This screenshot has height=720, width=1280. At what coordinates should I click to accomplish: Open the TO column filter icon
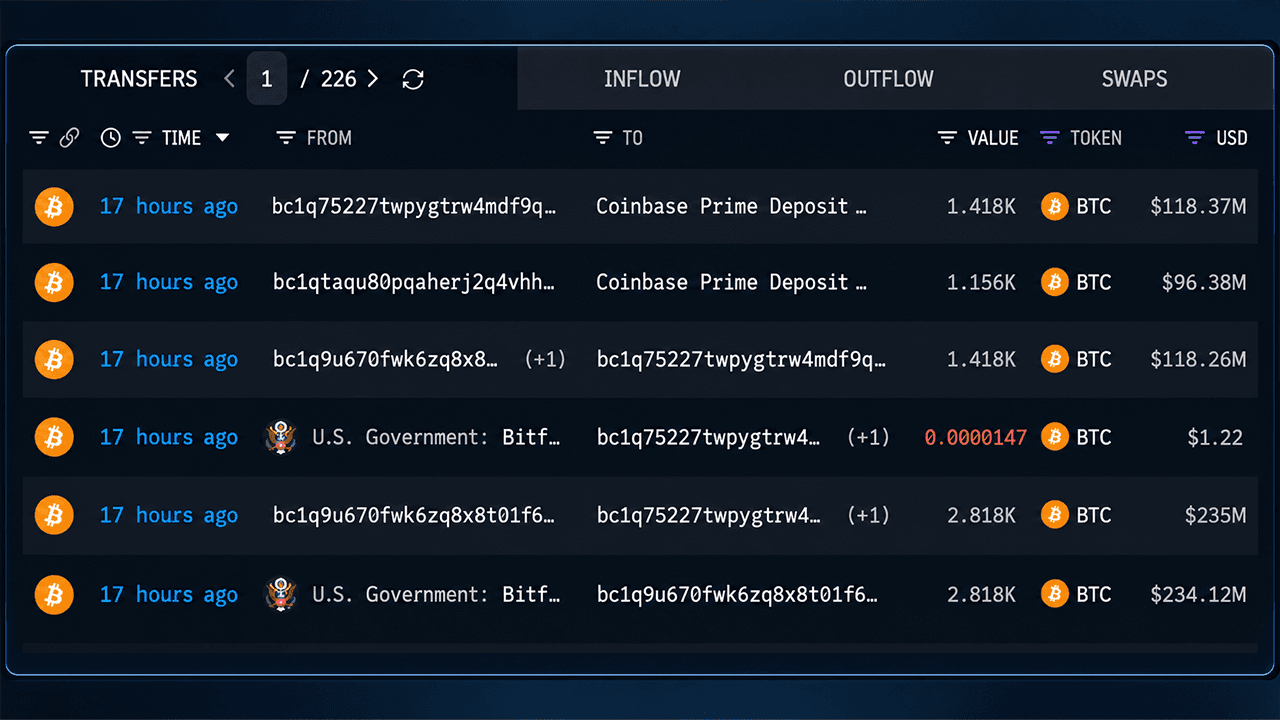point(602,138)
